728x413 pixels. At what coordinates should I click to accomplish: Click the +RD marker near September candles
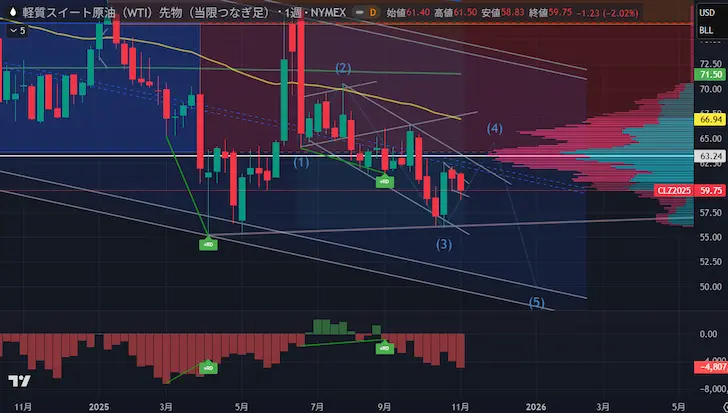point(384,182)
